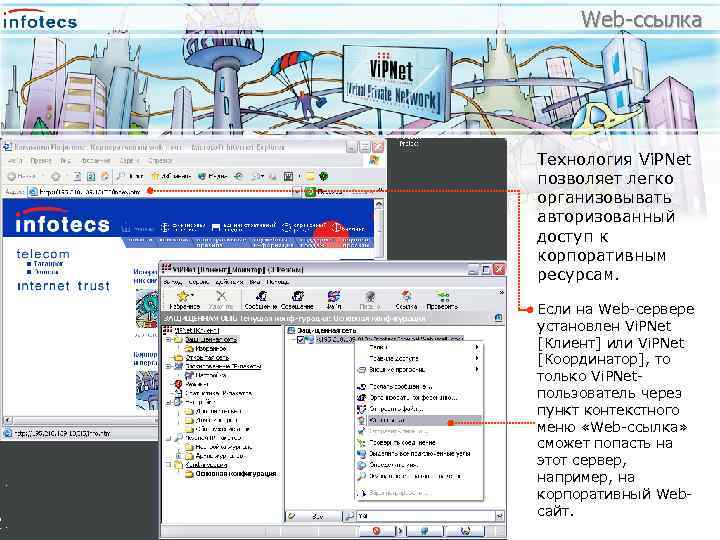Collapse Заблокированные IP-пакеты tree node
Viewport: 720px width, 540px height.
click(x=169, y=366)
